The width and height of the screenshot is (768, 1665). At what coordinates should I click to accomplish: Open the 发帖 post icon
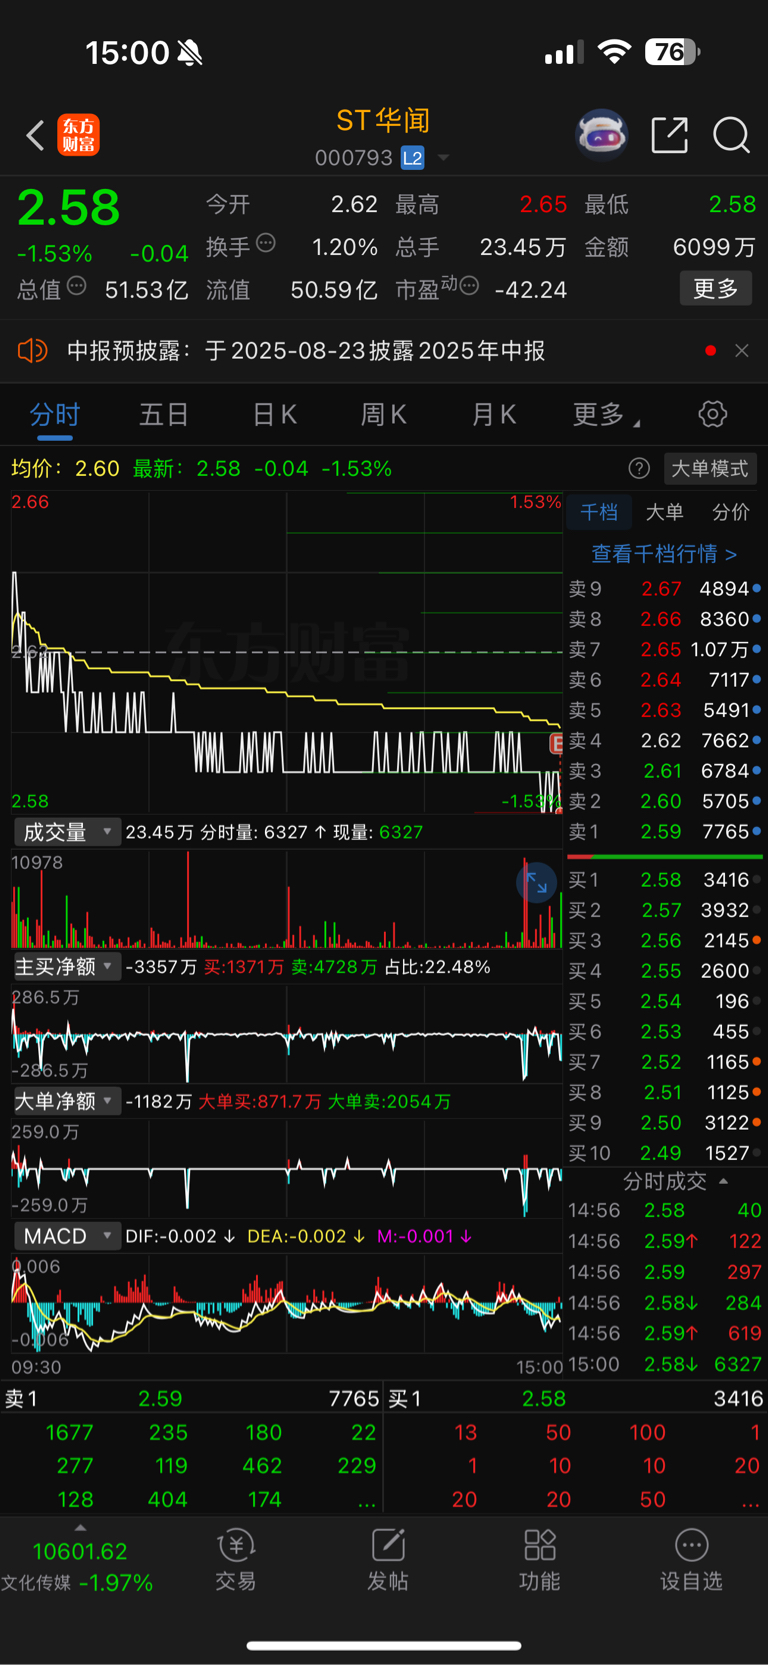point(388,1560)
